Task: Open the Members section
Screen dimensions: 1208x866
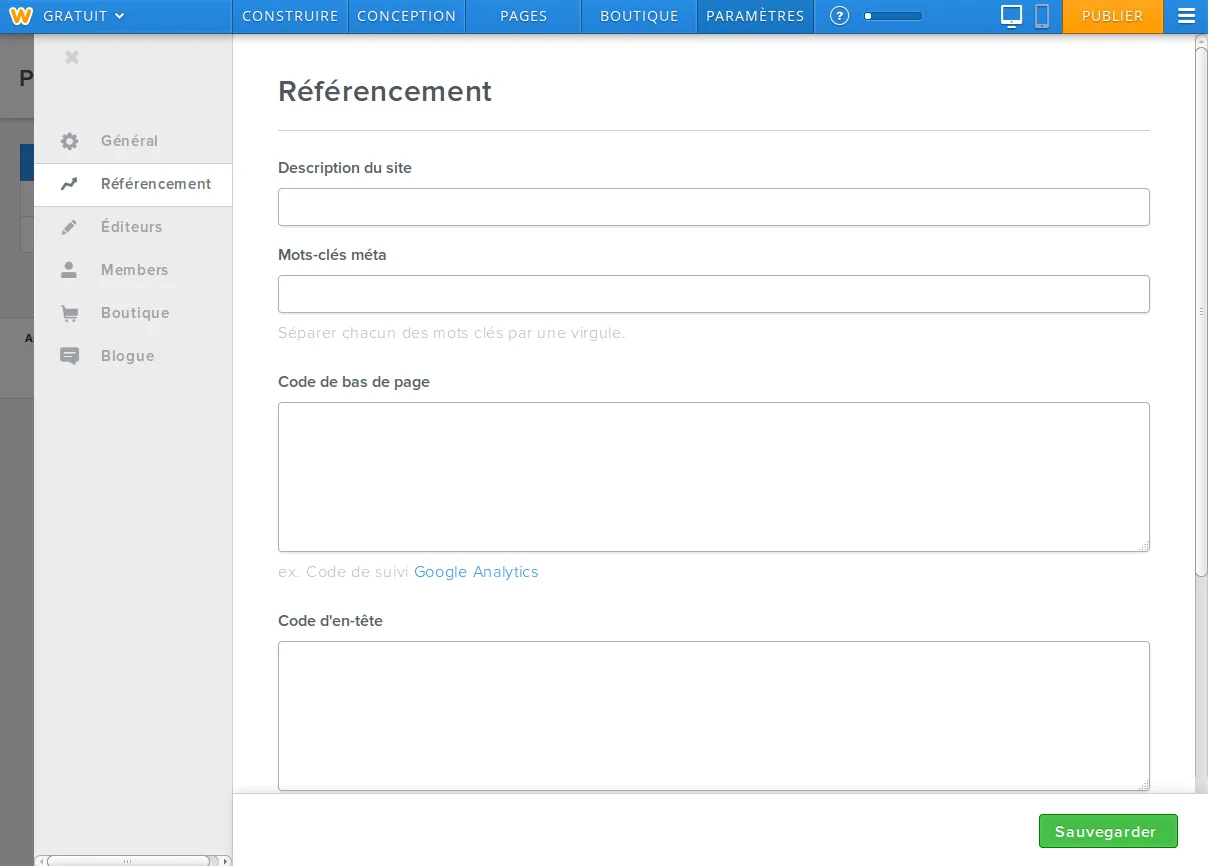Action: [133, 270]
